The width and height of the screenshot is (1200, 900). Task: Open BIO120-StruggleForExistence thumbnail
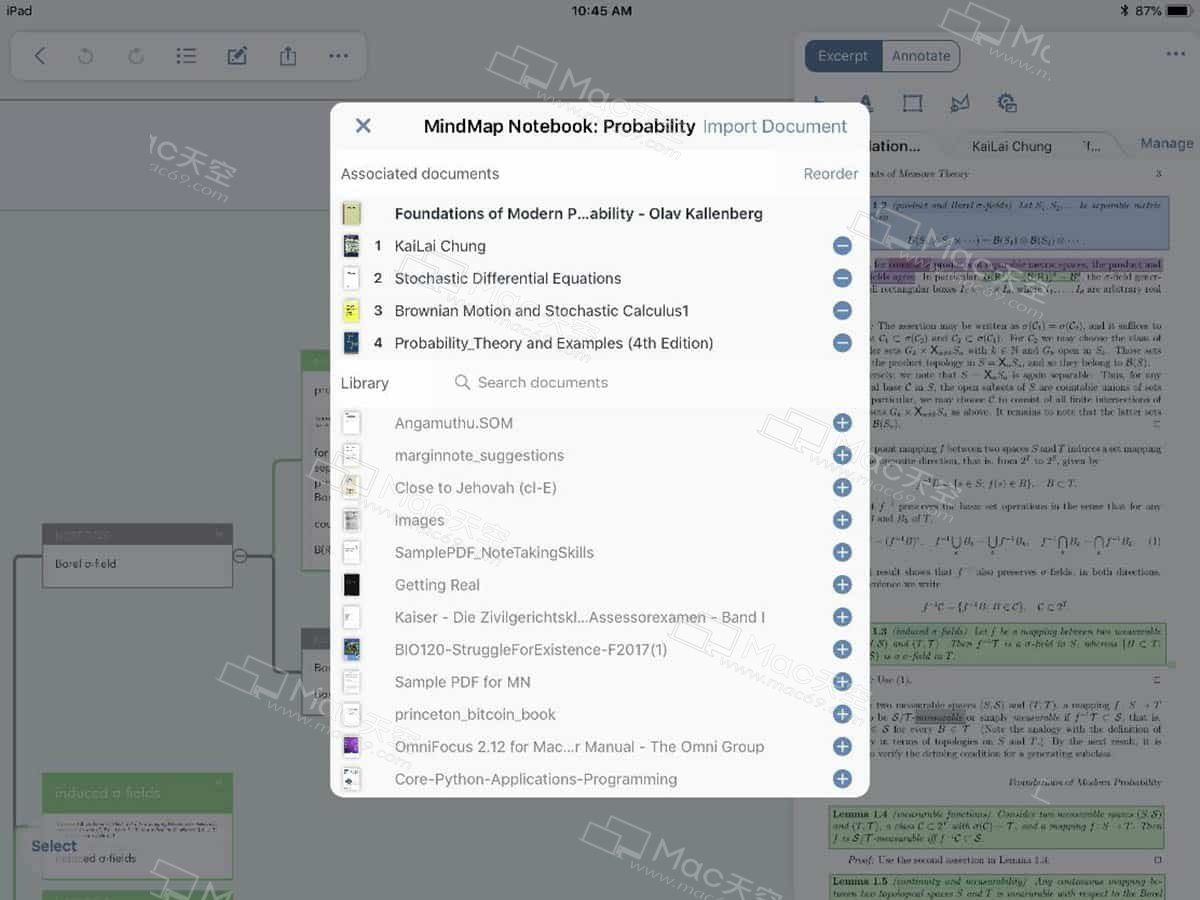point(351,649)
